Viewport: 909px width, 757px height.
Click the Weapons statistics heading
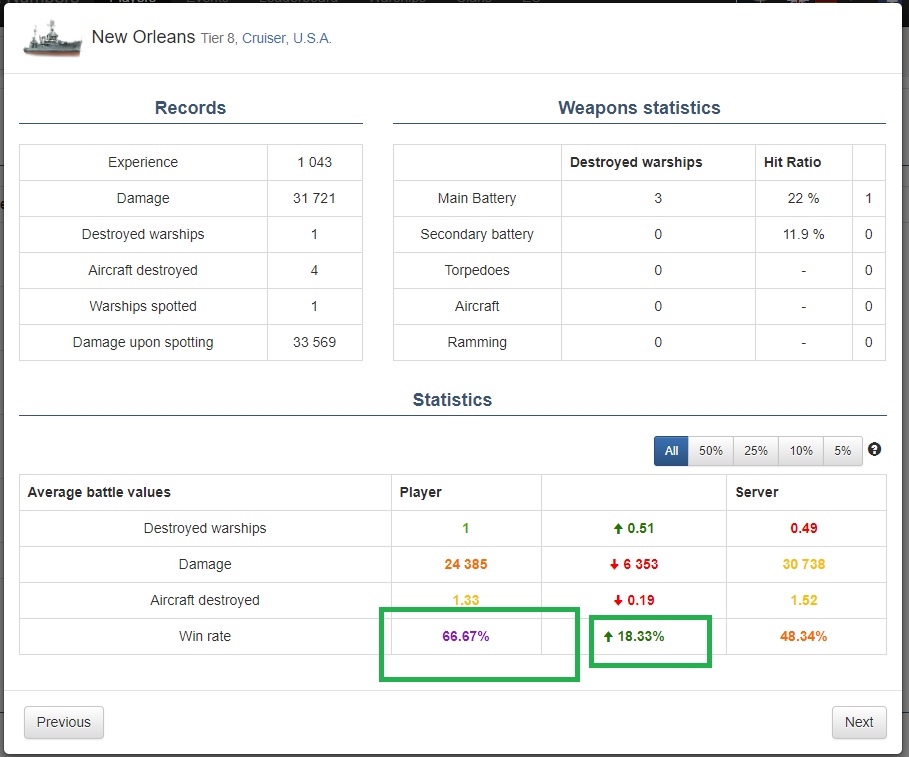(639, 108)
